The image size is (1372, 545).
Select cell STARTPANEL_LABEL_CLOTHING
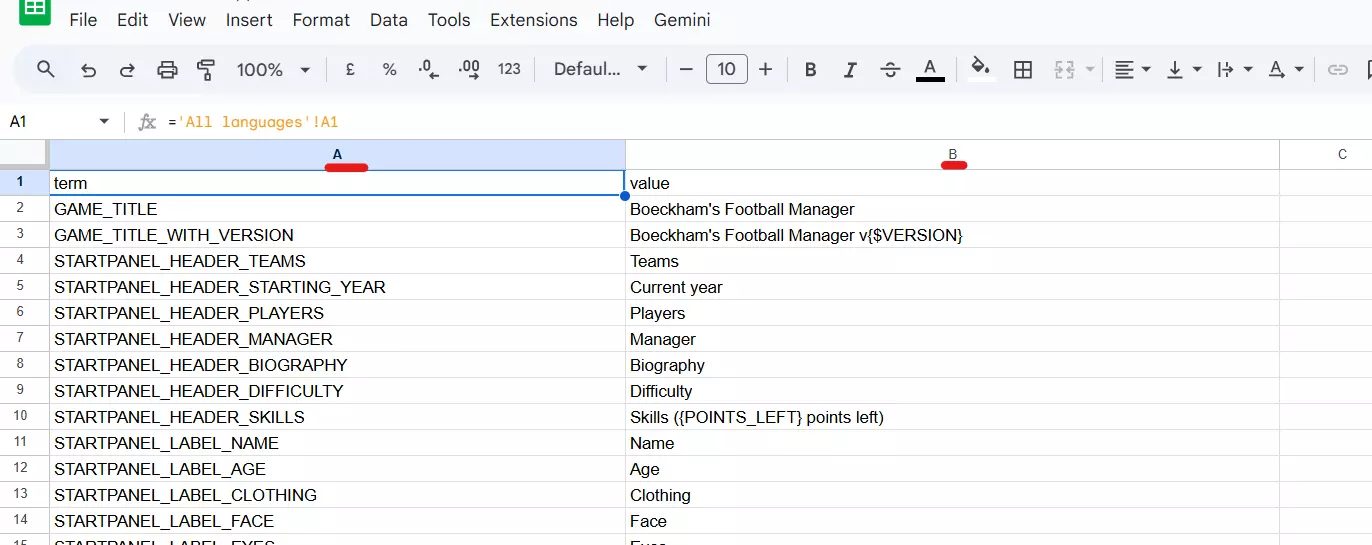[337, 495]
